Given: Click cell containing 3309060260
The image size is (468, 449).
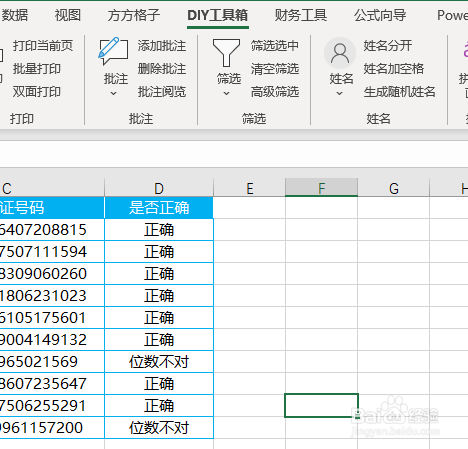Looking at the screenshot, I should click(52, 274).
